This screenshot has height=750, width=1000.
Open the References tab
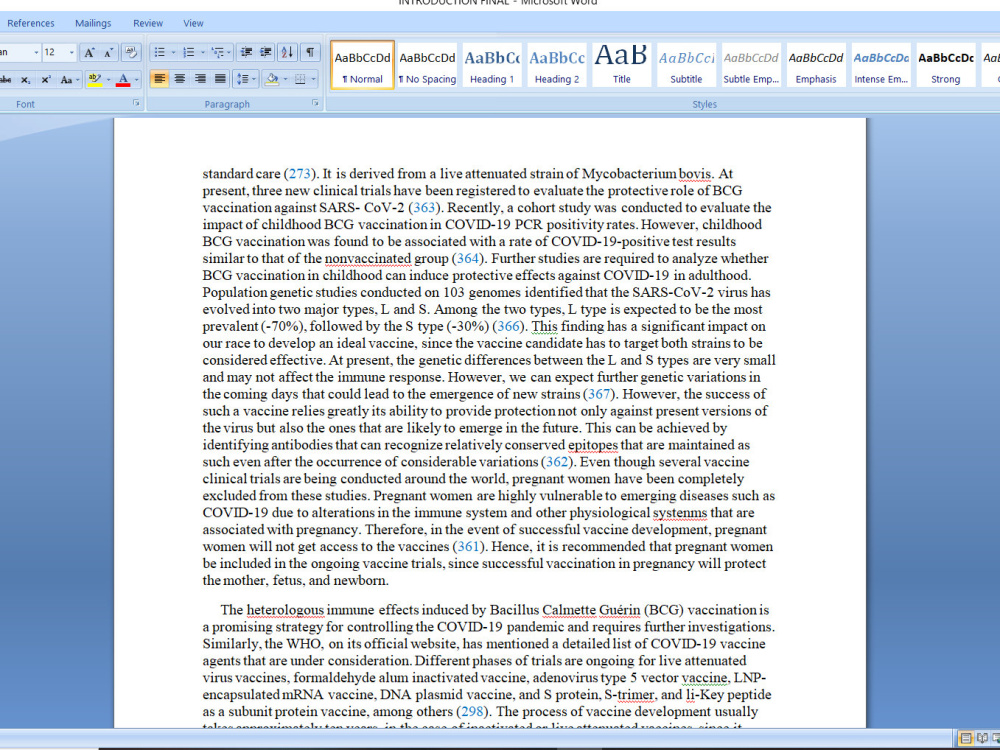[x=31, y=23]
